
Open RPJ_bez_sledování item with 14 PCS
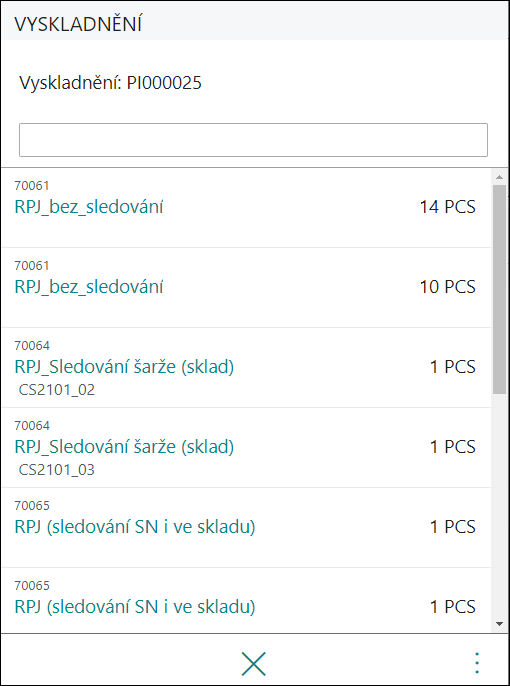tap(246, 208)
